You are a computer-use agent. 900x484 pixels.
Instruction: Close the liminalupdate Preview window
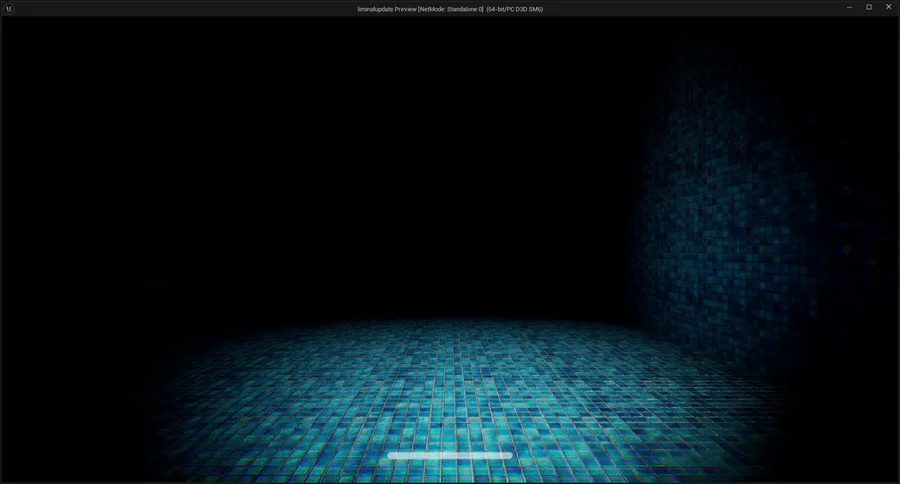[889, 7]
